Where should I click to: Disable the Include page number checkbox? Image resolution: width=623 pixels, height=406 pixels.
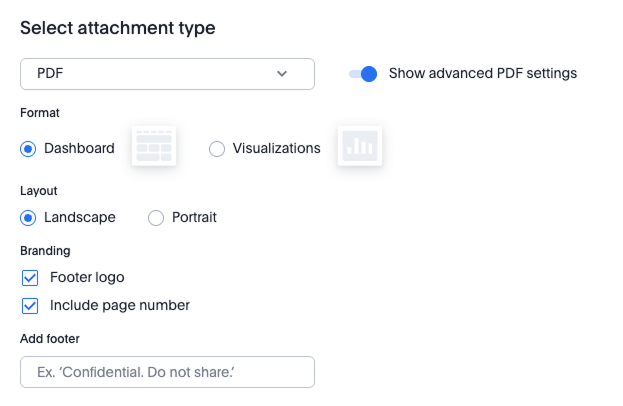[29, 305]
